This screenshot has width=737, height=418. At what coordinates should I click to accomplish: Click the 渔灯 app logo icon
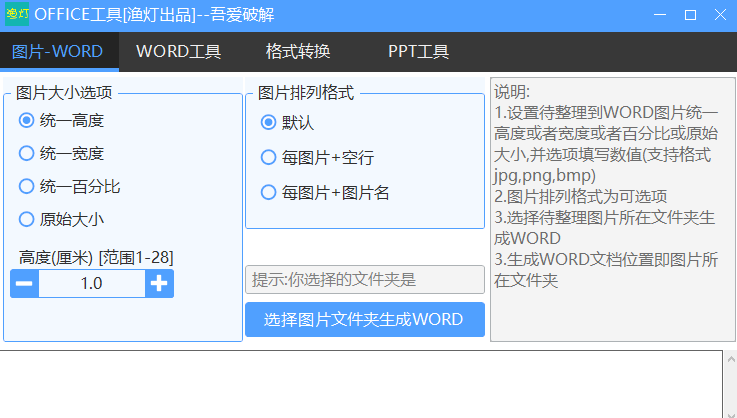tap(17, 15)
